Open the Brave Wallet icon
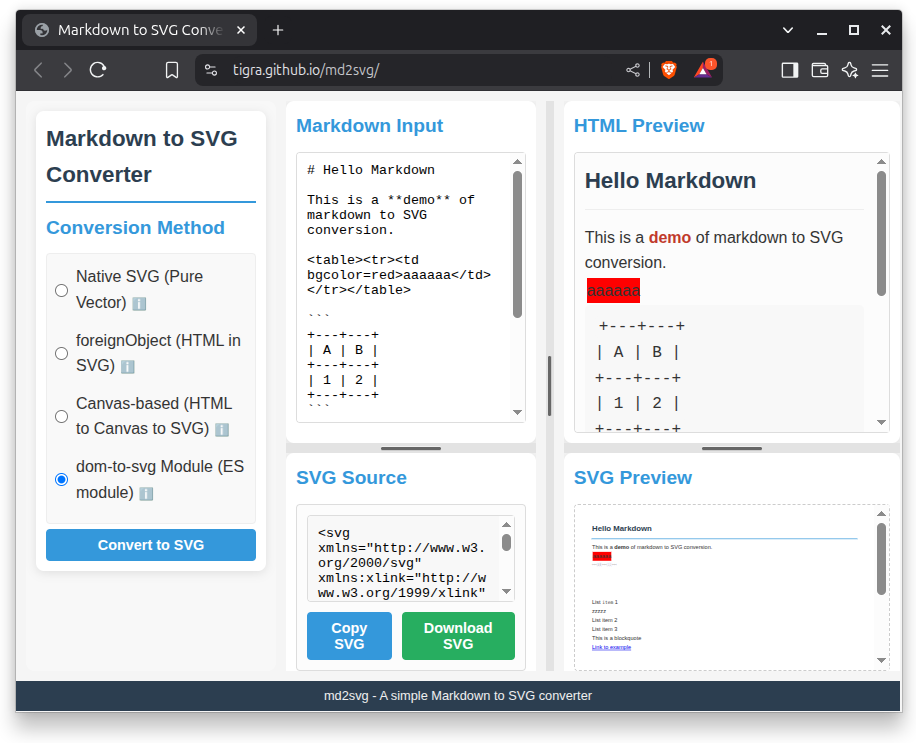The width and height of the screenshot is (916, 743). tap(819, 70)
